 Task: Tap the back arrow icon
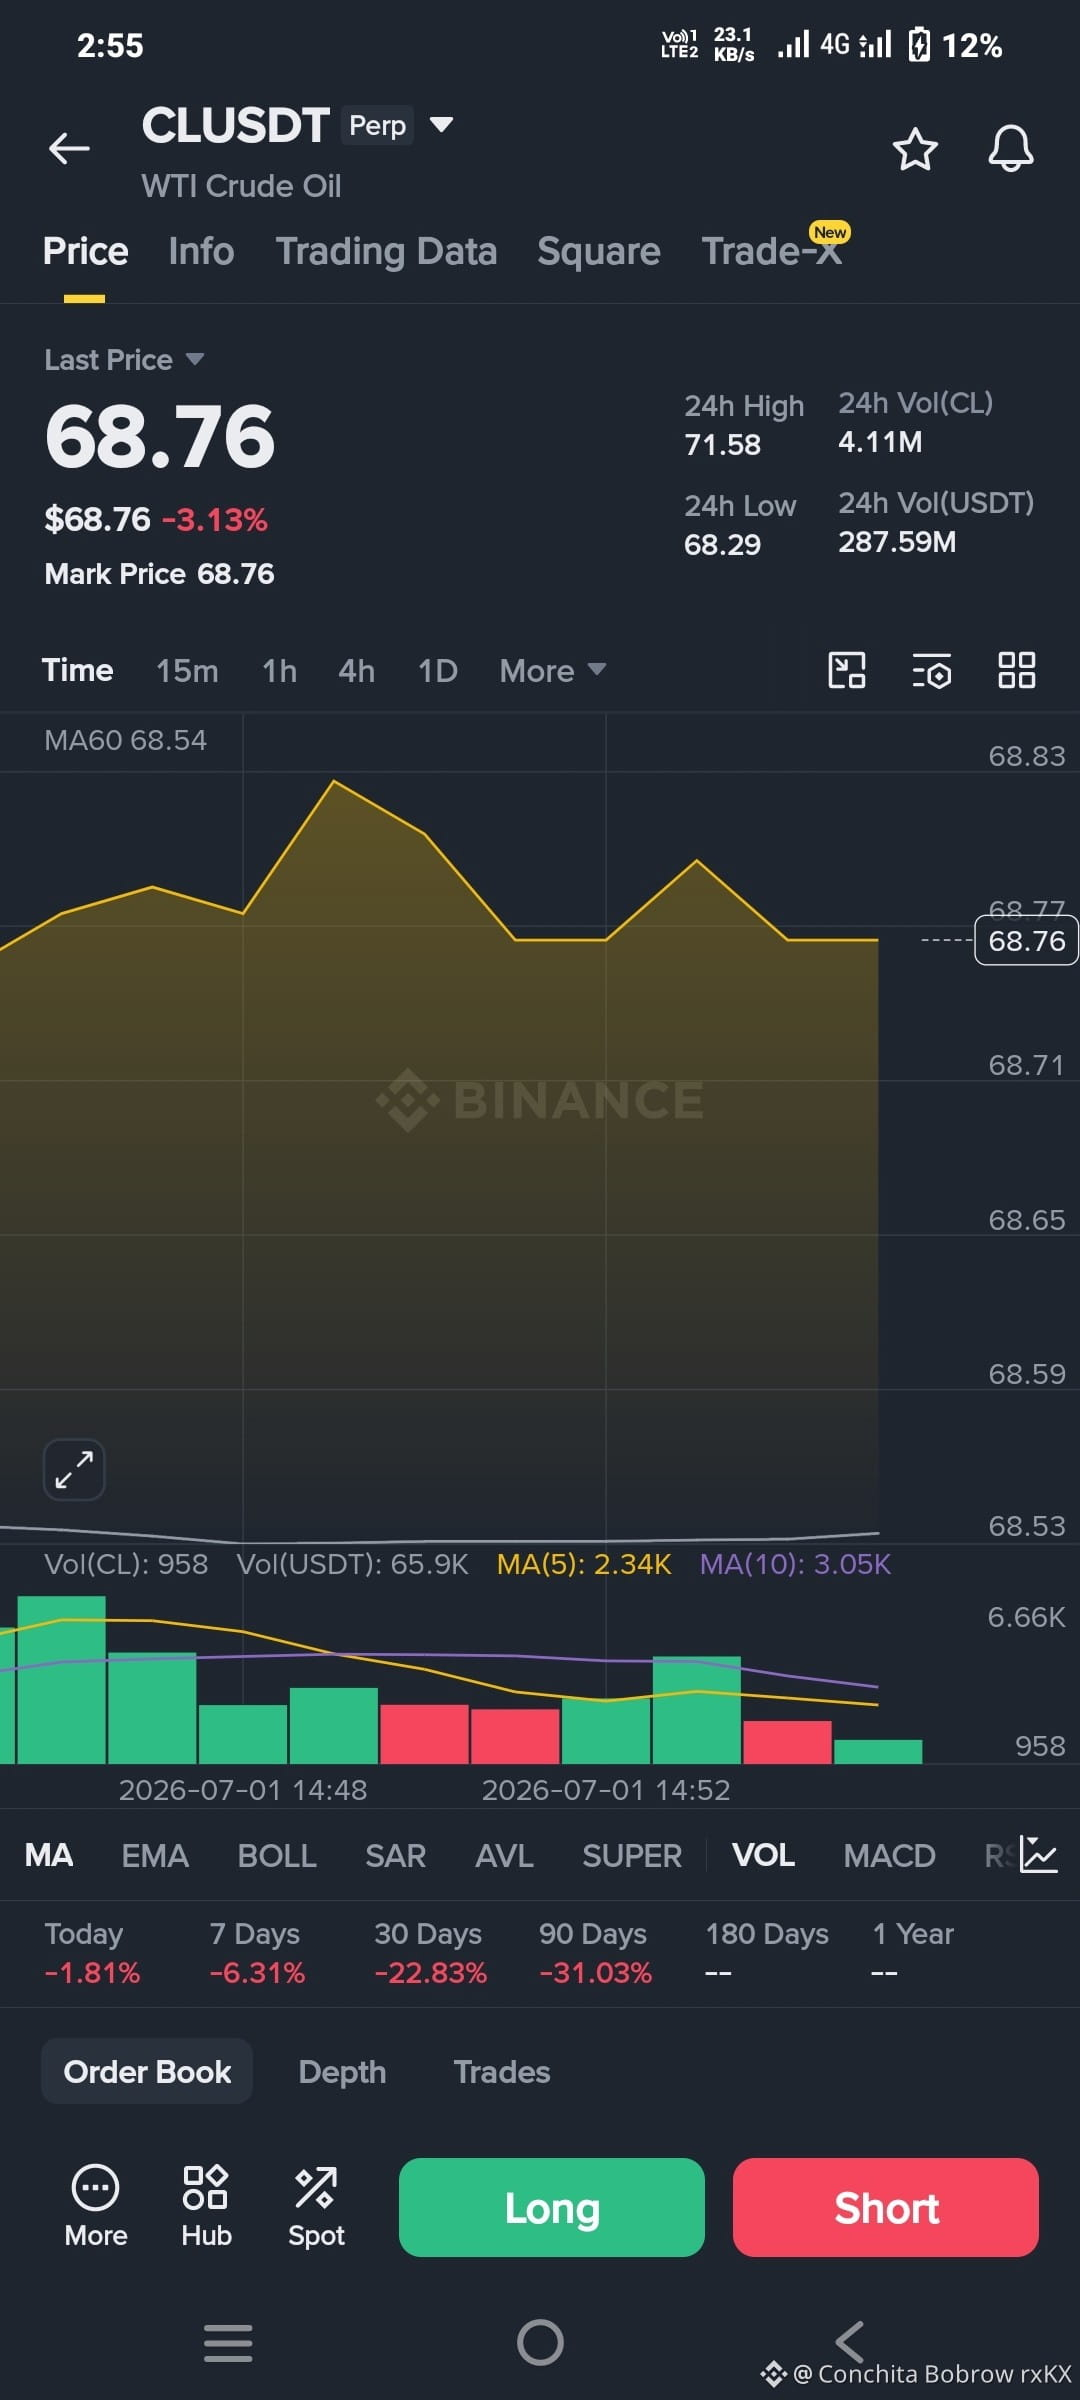69,148
